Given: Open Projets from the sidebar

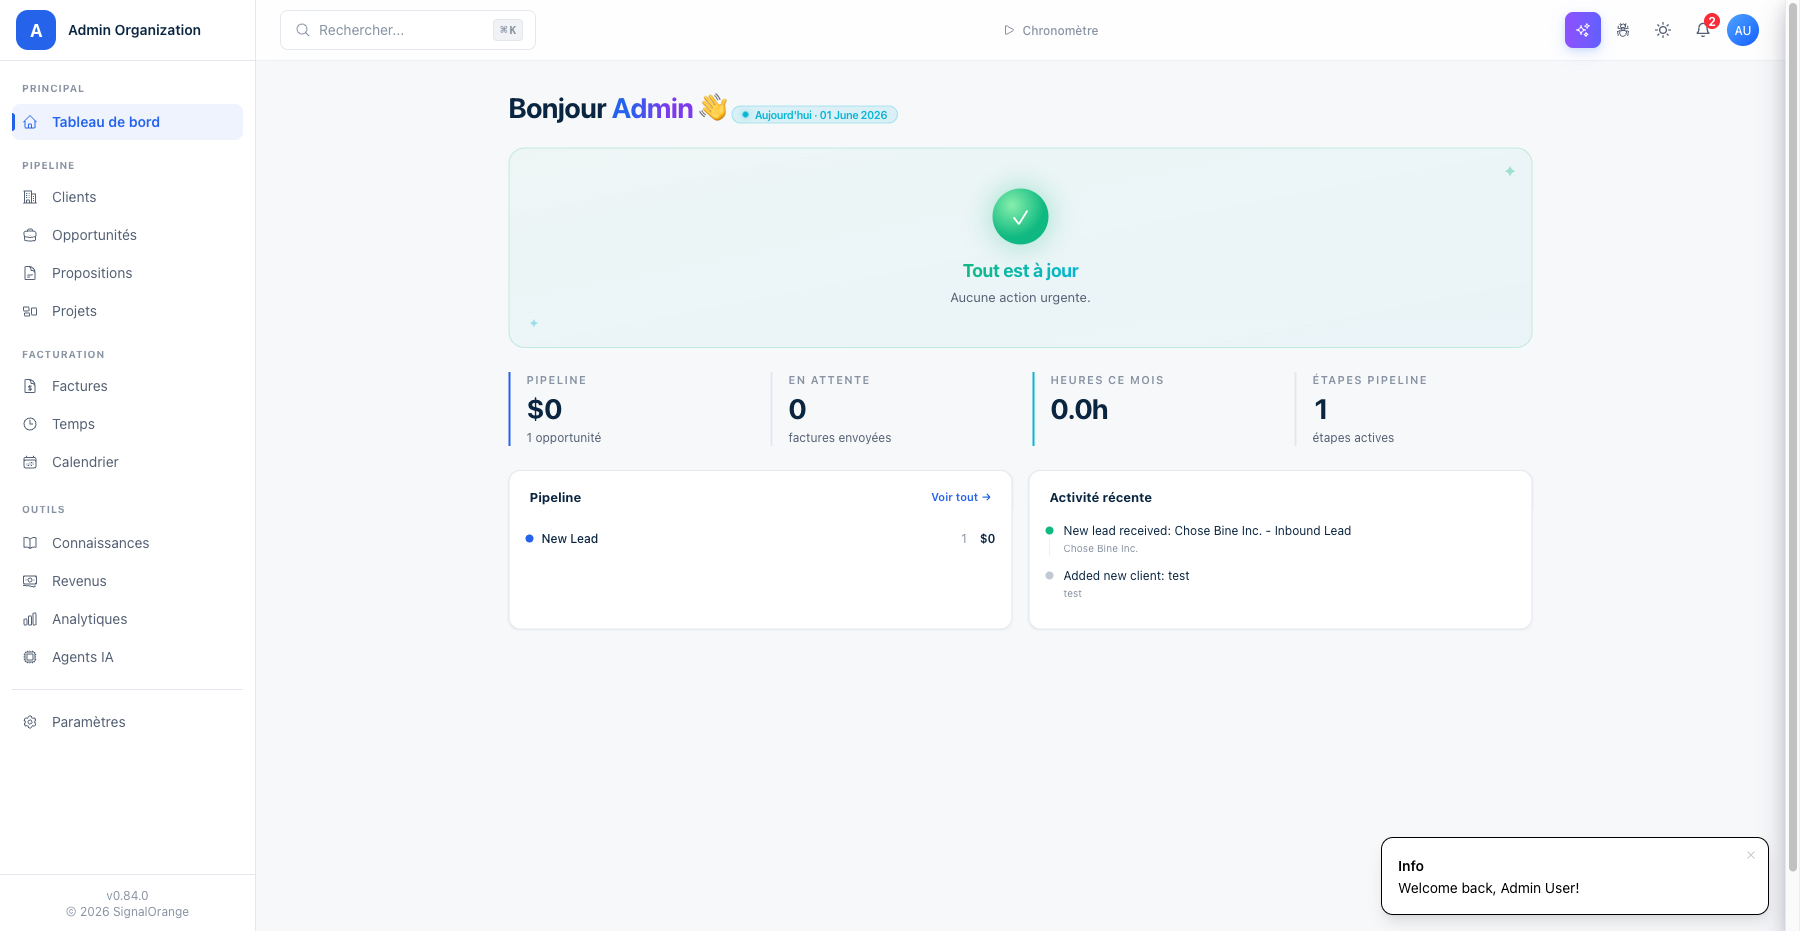Looking at the screenshot, I should (x=127, y=311).
